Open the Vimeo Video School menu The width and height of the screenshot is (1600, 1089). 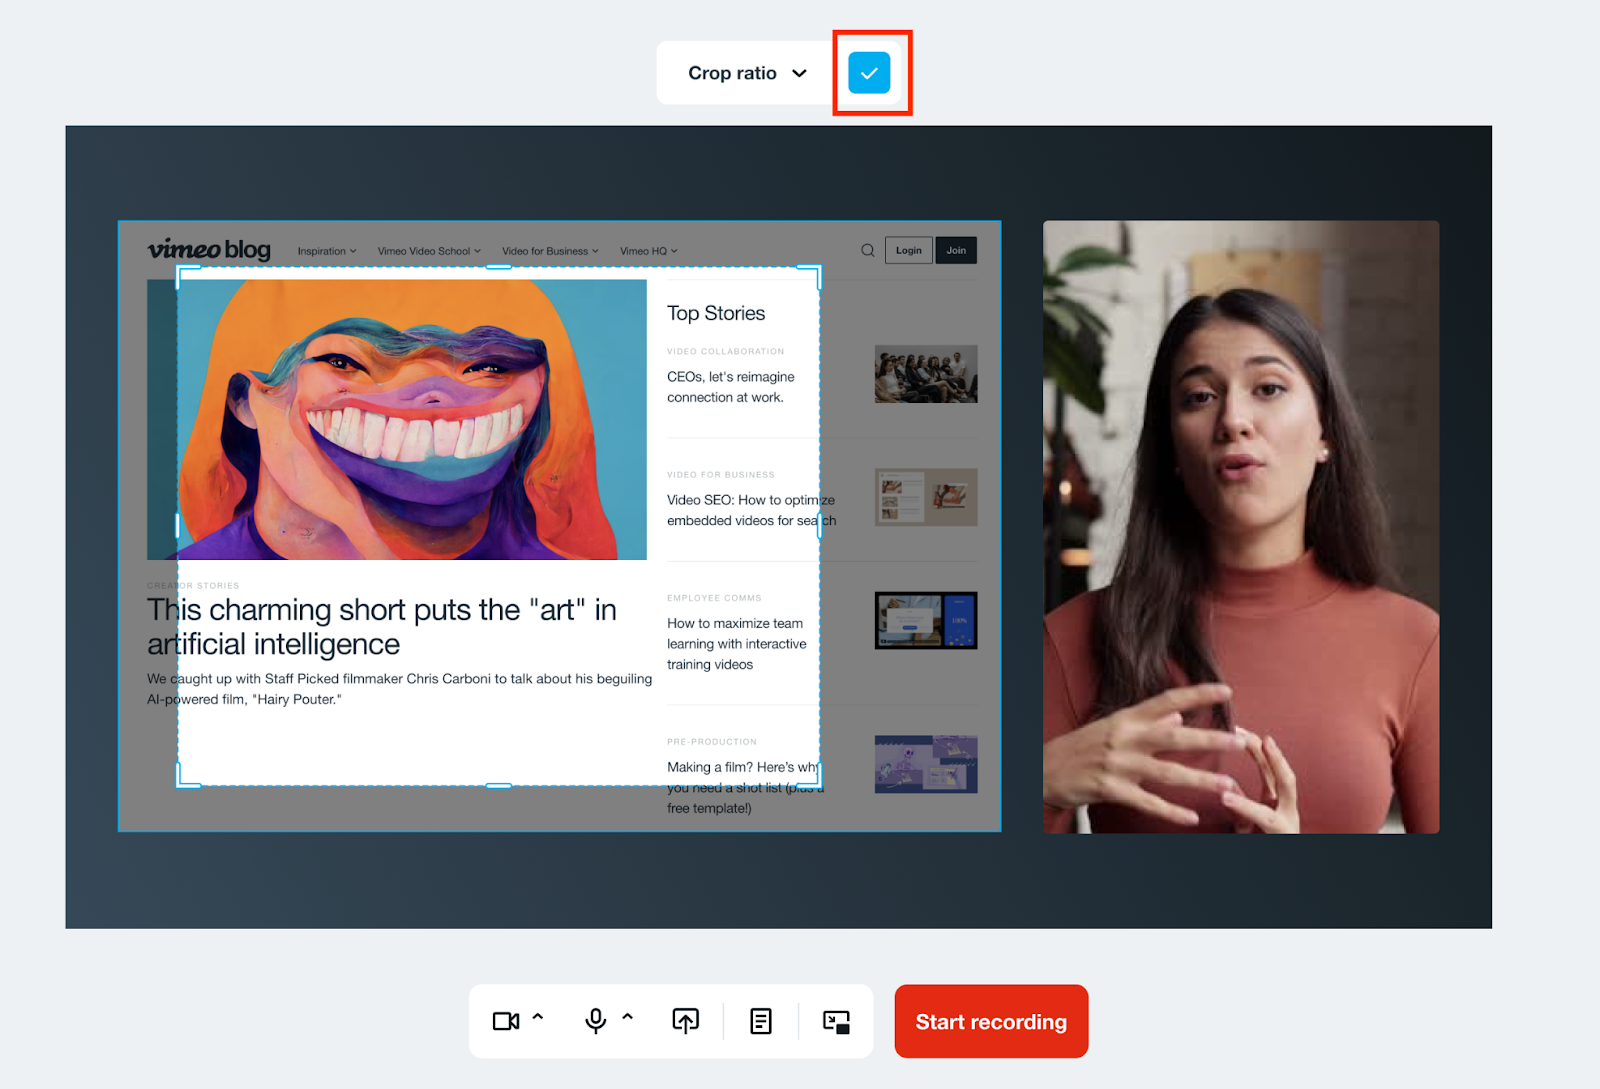(429, 251)
